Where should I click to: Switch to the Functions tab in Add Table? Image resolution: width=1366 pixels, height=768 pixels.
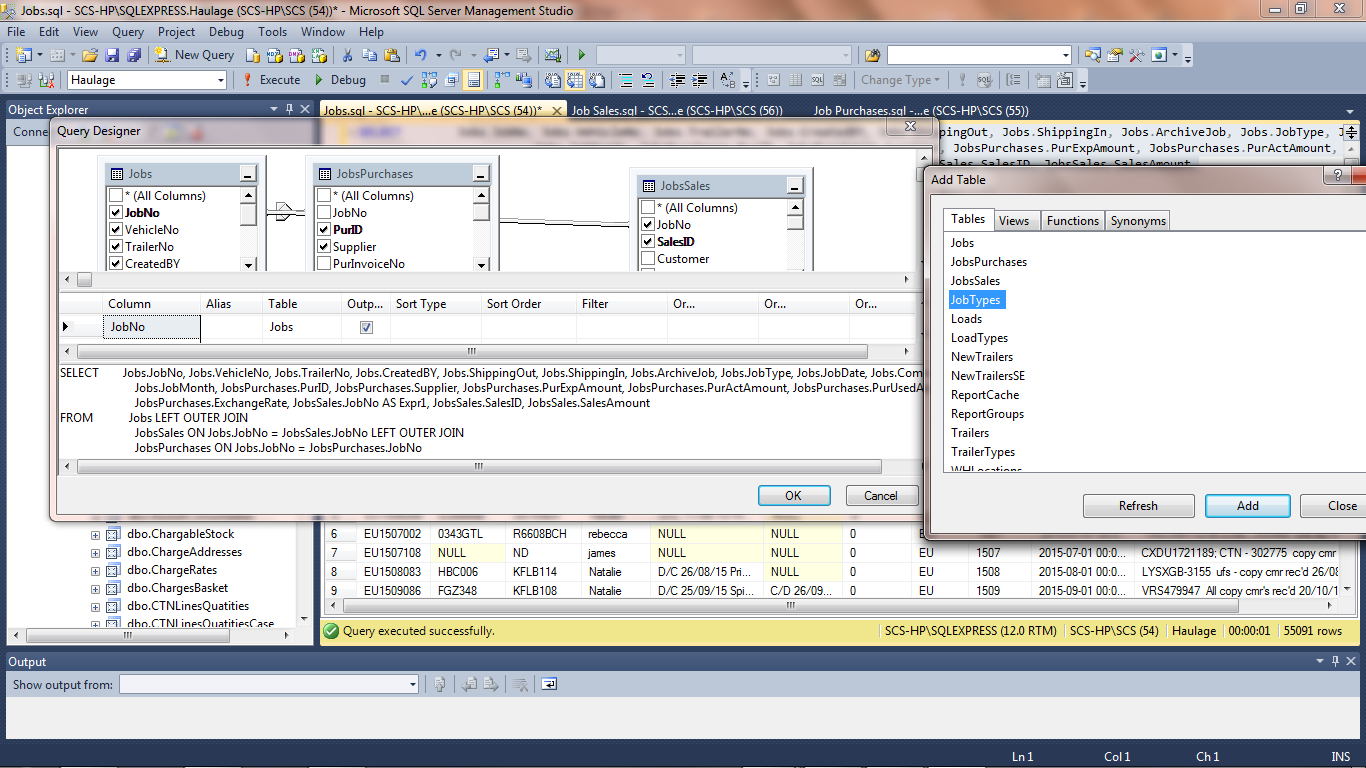1073,221
